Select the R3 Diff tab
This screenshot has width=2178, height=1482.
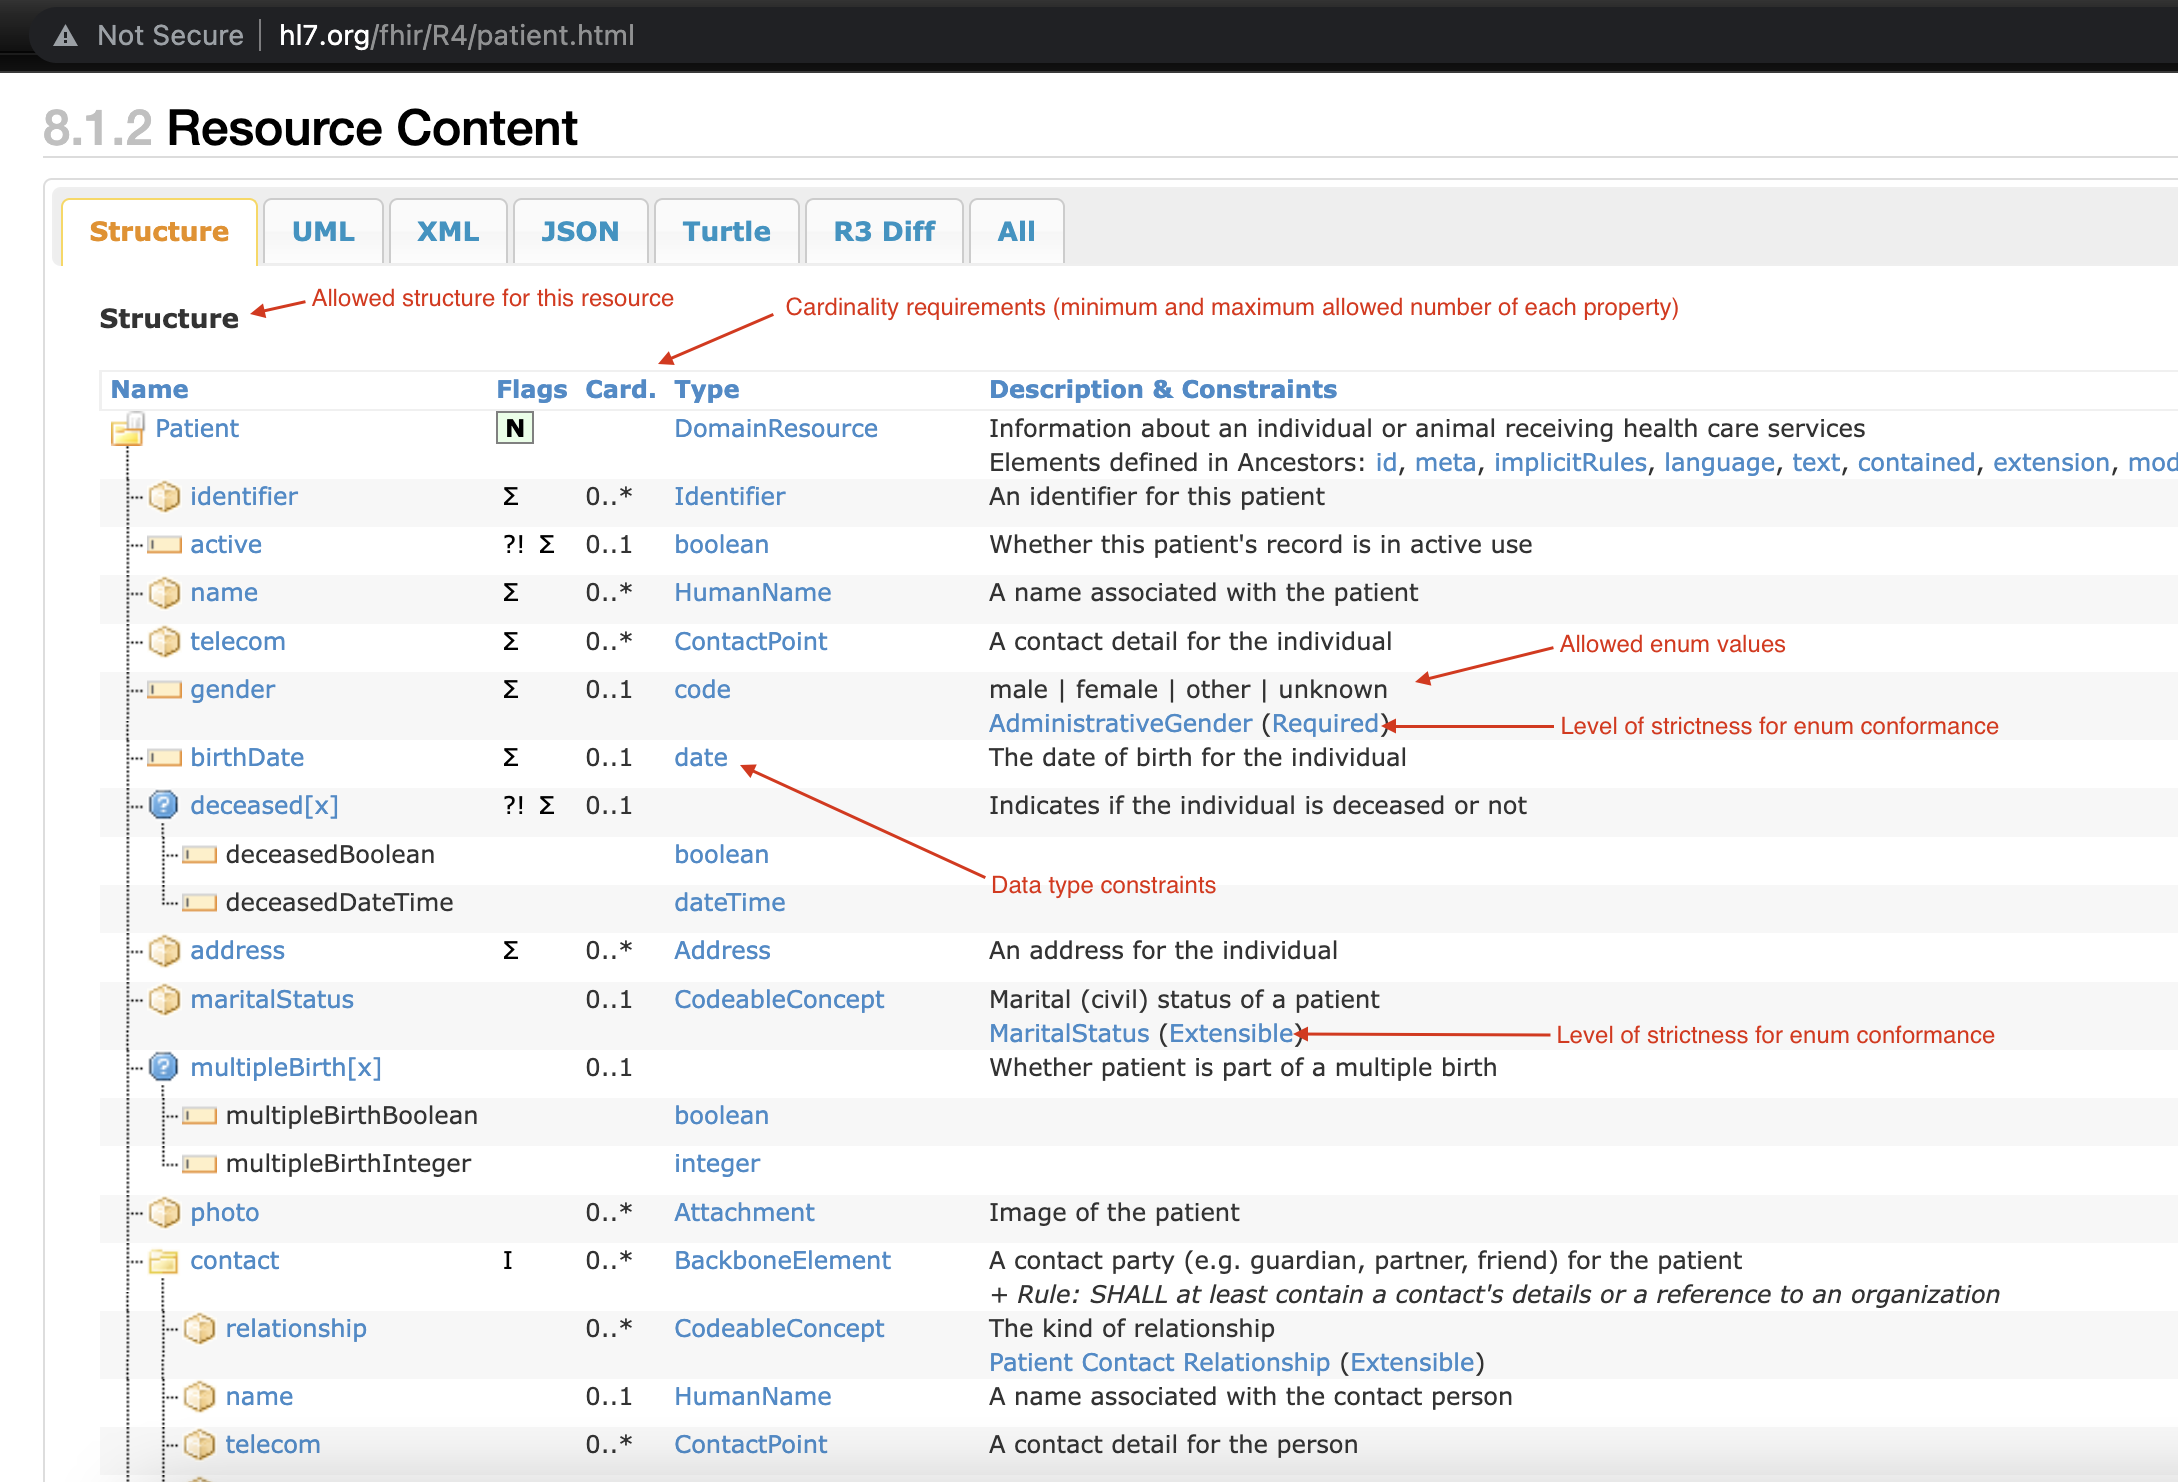pos(884,232)
